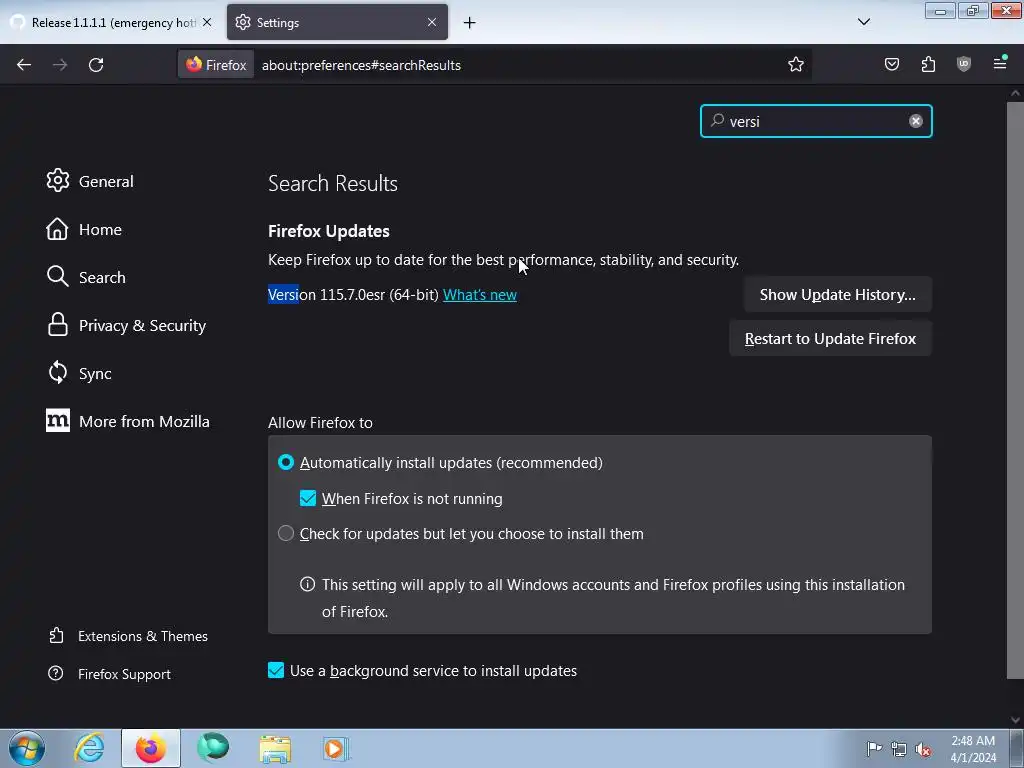Click the Firefox Updates heading
This screenshot has height=768, width=1024.
point(328,231)
